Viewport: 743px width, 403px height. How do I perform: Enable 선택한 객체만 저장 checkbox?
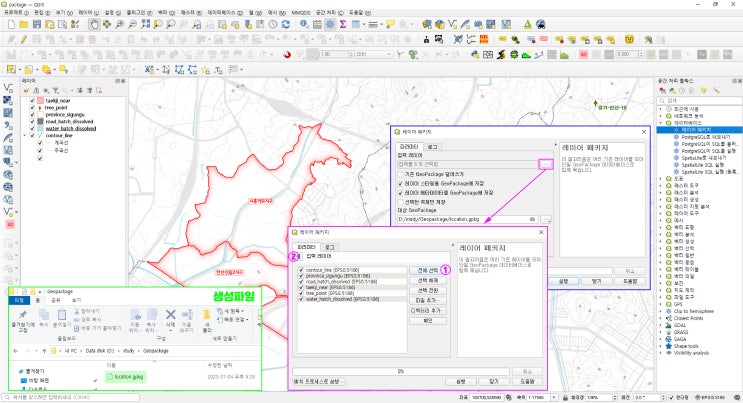coord(401,202)
